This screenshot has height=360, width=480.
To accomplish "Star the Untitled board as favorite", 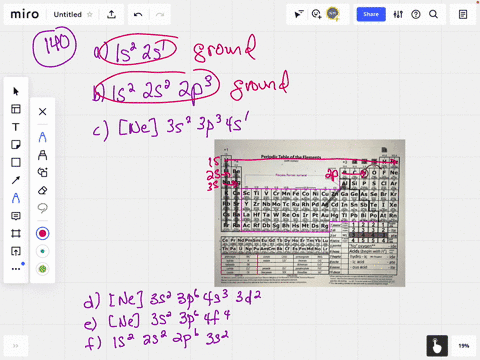I will click(x=90, y=14).
